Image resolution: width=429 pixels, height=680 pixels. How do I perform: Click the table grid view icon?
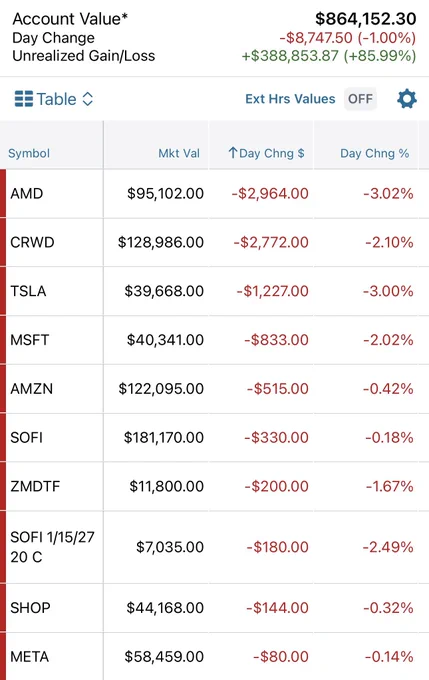(x=23, y=99)
